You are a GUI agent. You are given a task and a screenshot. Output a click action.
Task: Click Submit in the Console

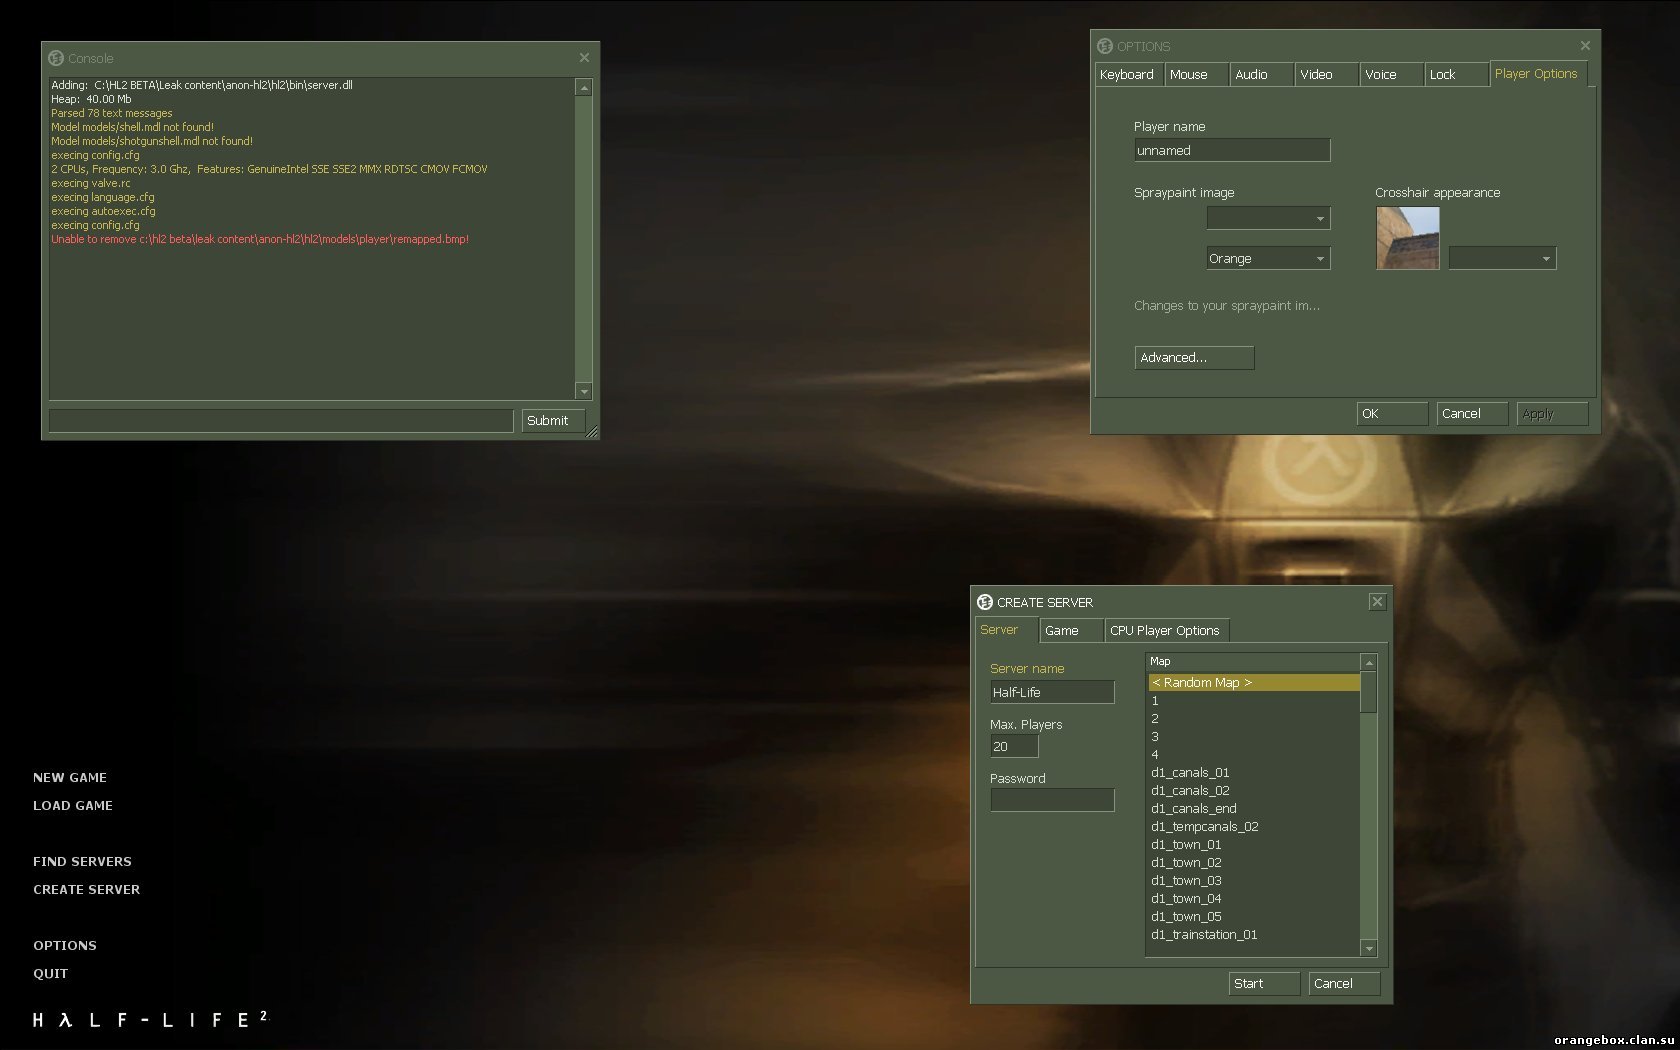pos(553,421)
